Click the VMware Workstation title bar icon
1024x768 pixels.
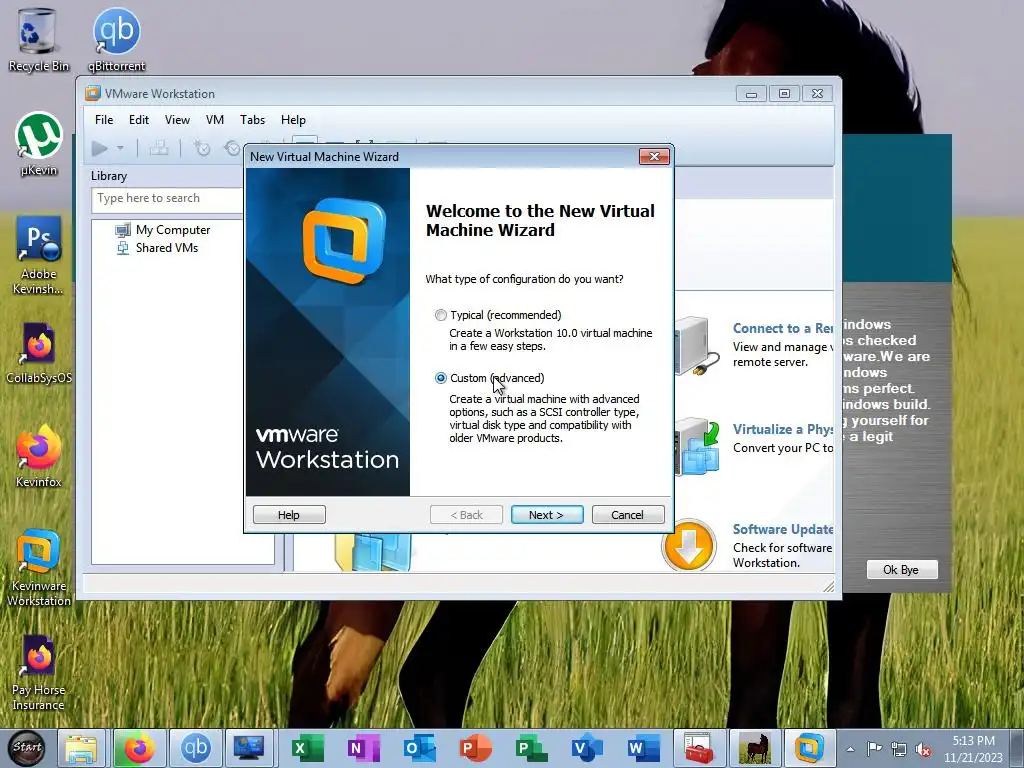[x=93, y=93]
